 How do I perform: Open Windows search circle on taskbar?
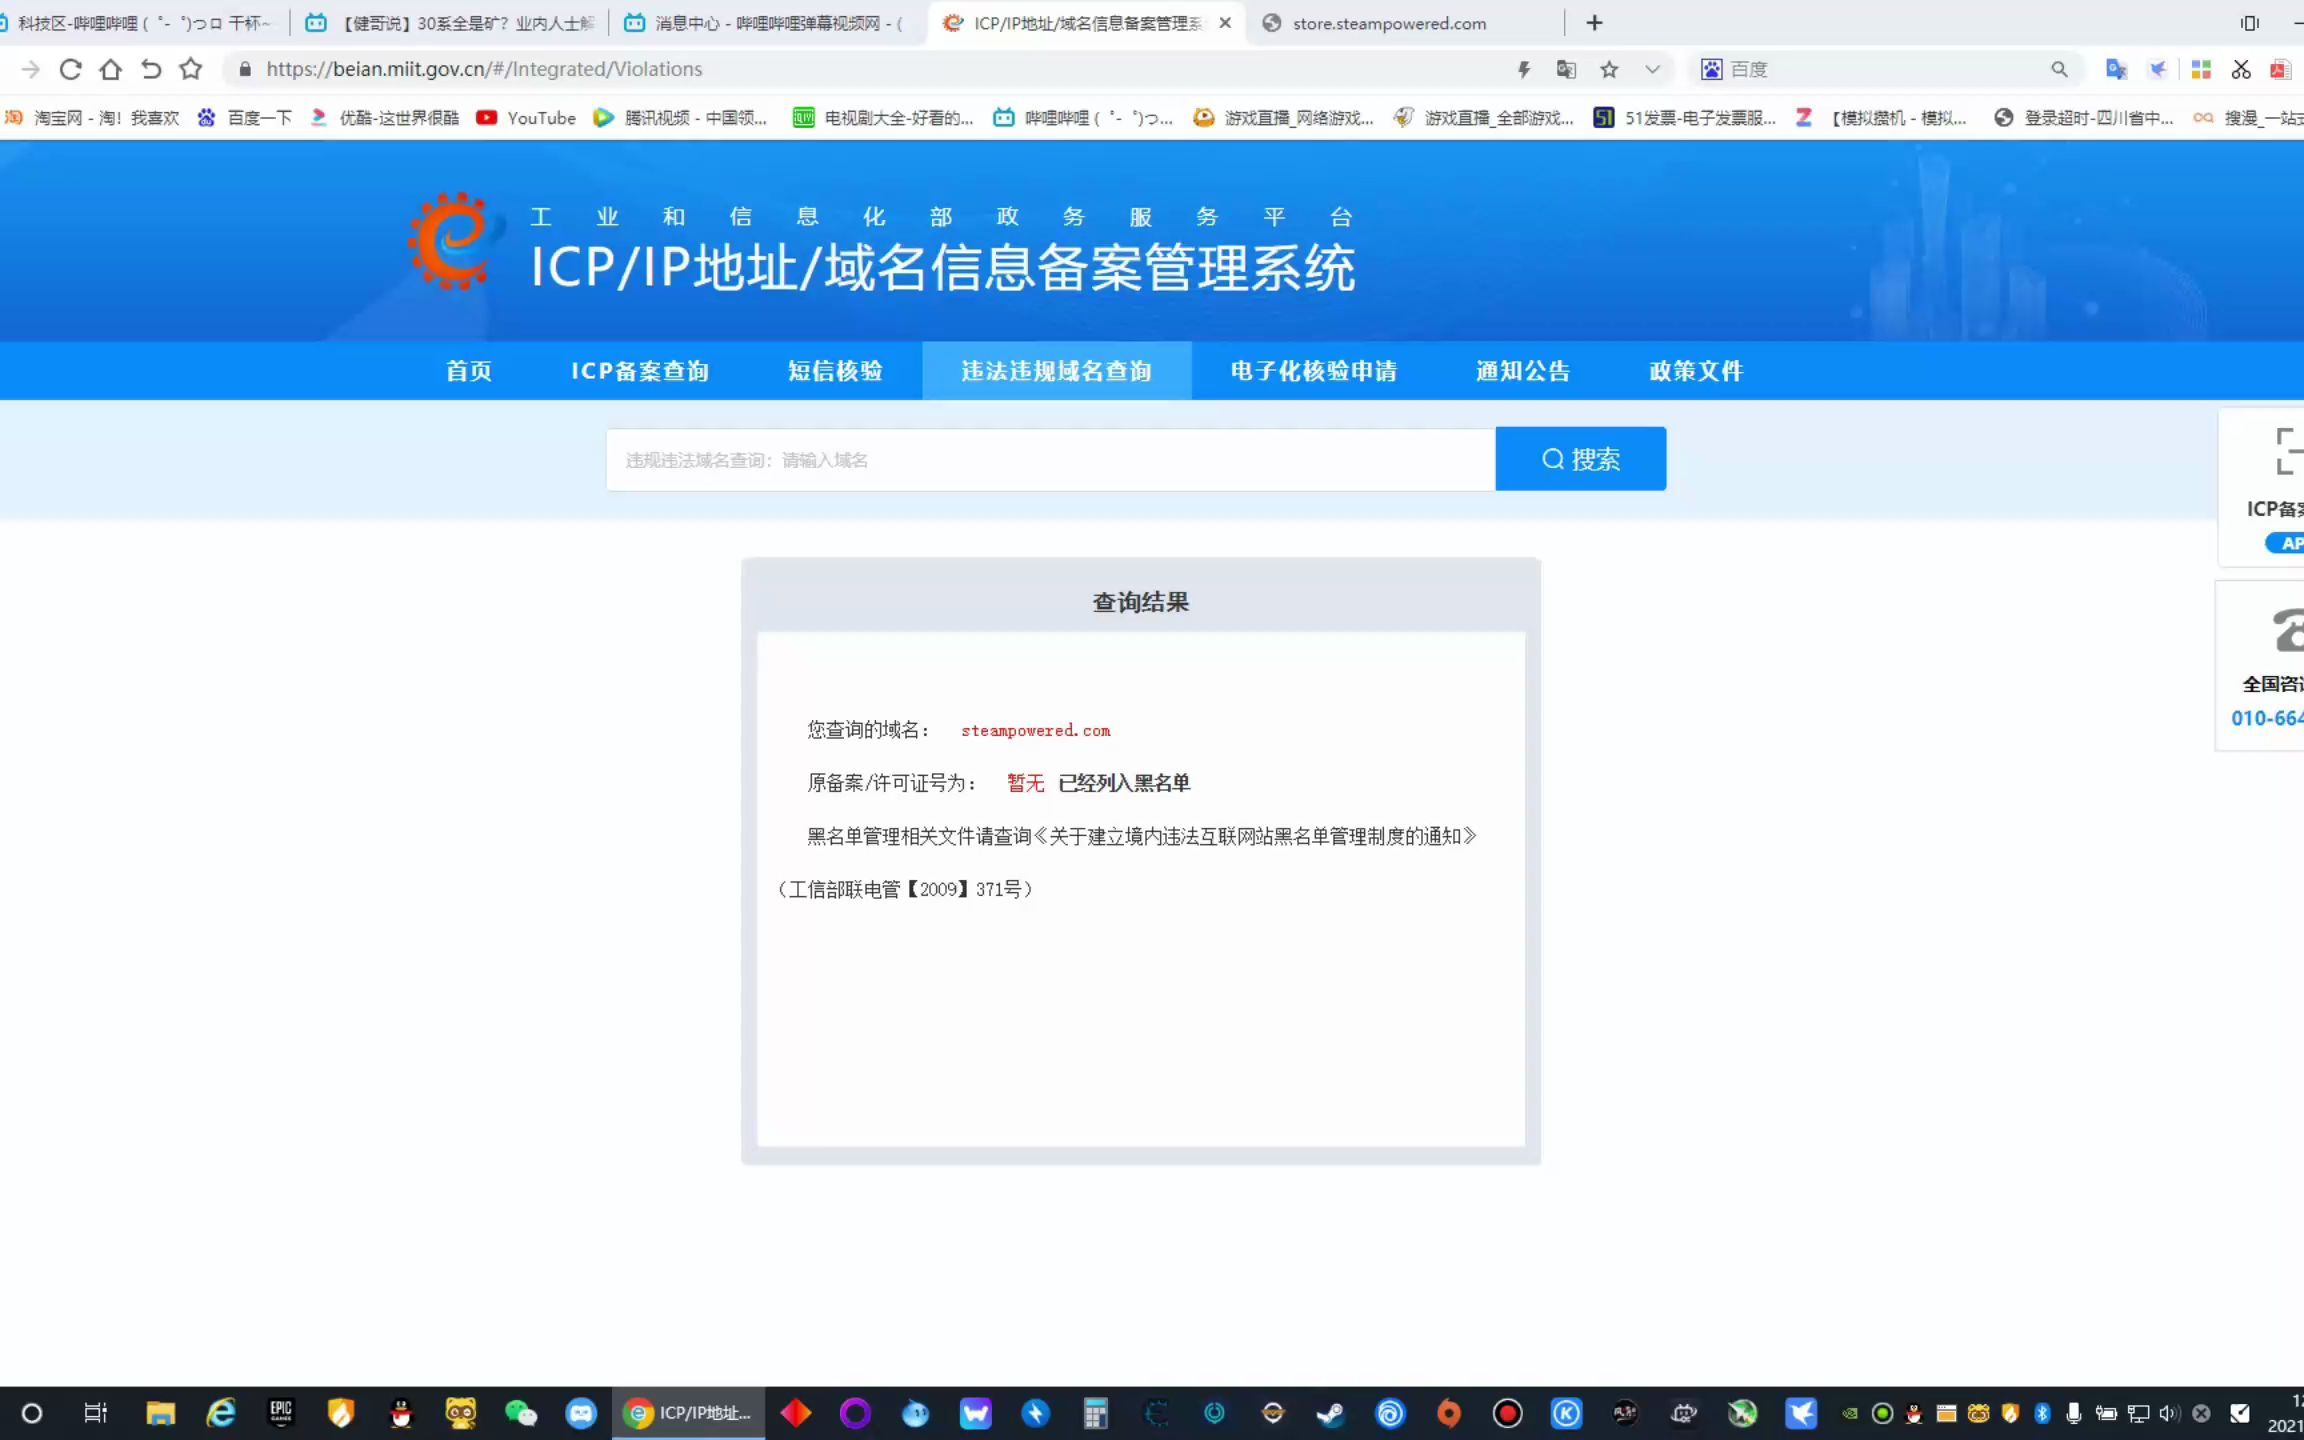32,1413
